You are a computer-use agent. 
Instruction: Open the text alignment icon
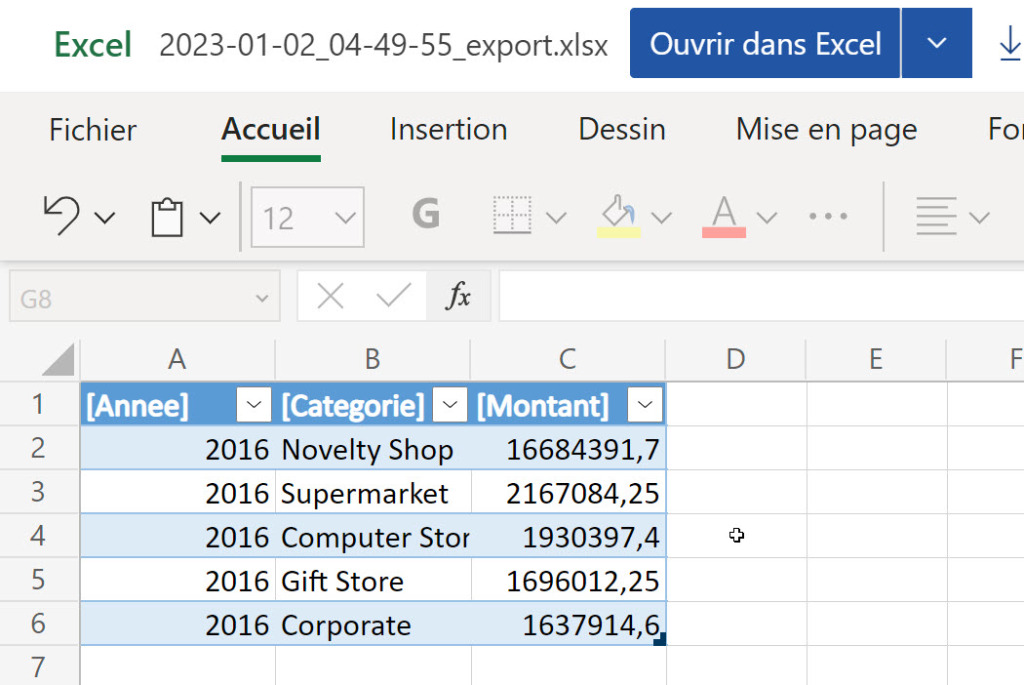tap(938, 216)
